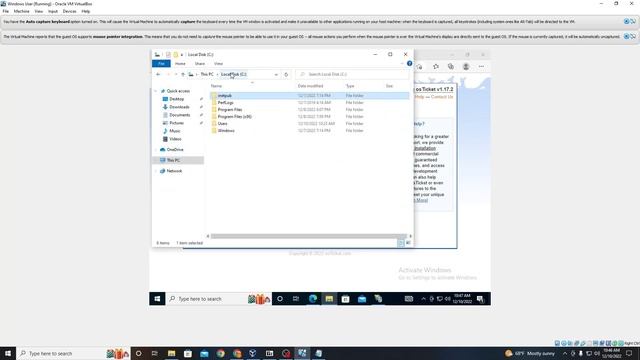Screen dimensions: 640x360
Task: Open Edge profile avatar
Action: click(466, 67)
